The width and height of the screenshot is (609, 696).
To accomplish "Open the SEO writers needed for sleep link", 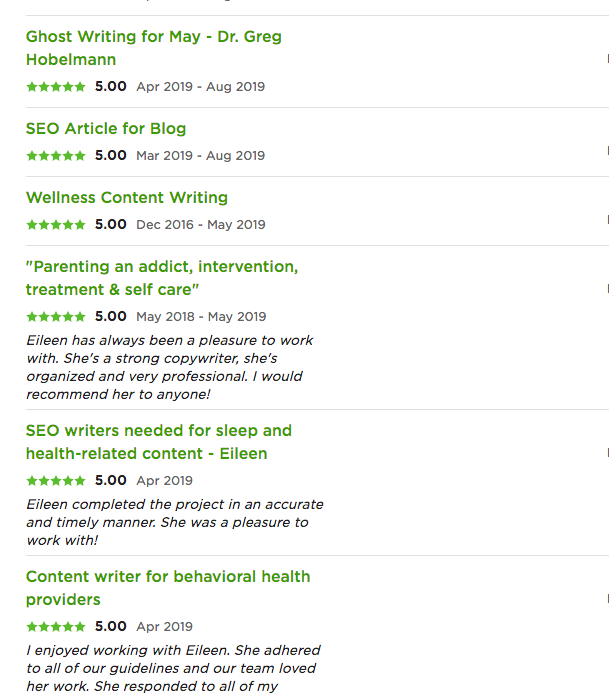I will click(159, 431).
